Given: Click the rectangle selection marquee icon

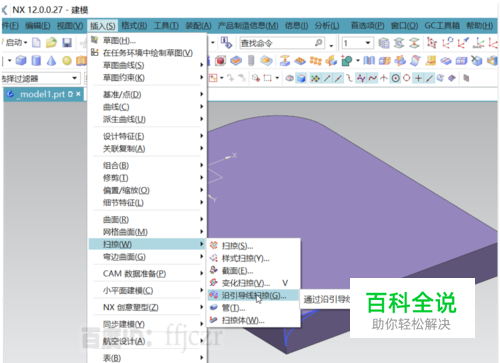Looking at the screenshot, I should [267, 78].
